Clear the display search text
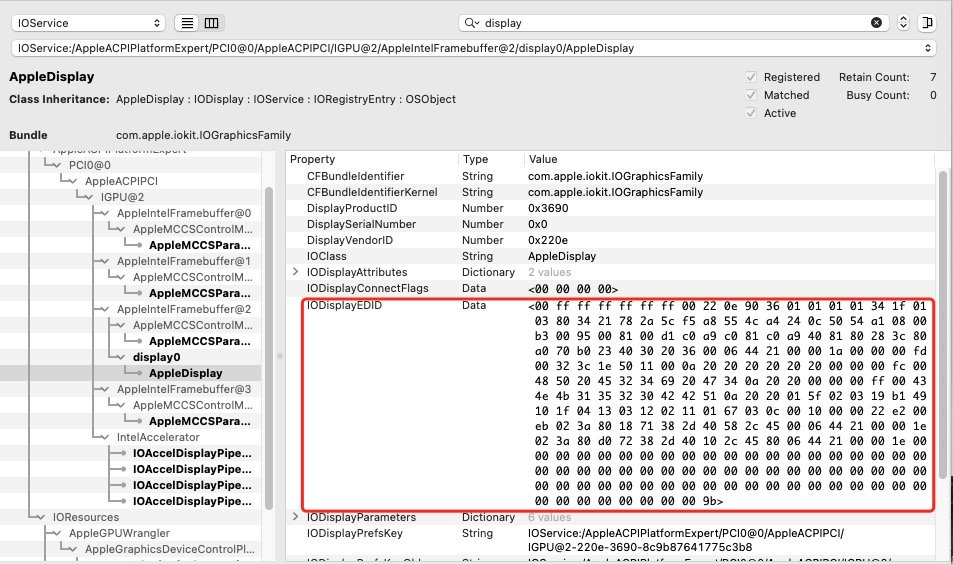 876,22
